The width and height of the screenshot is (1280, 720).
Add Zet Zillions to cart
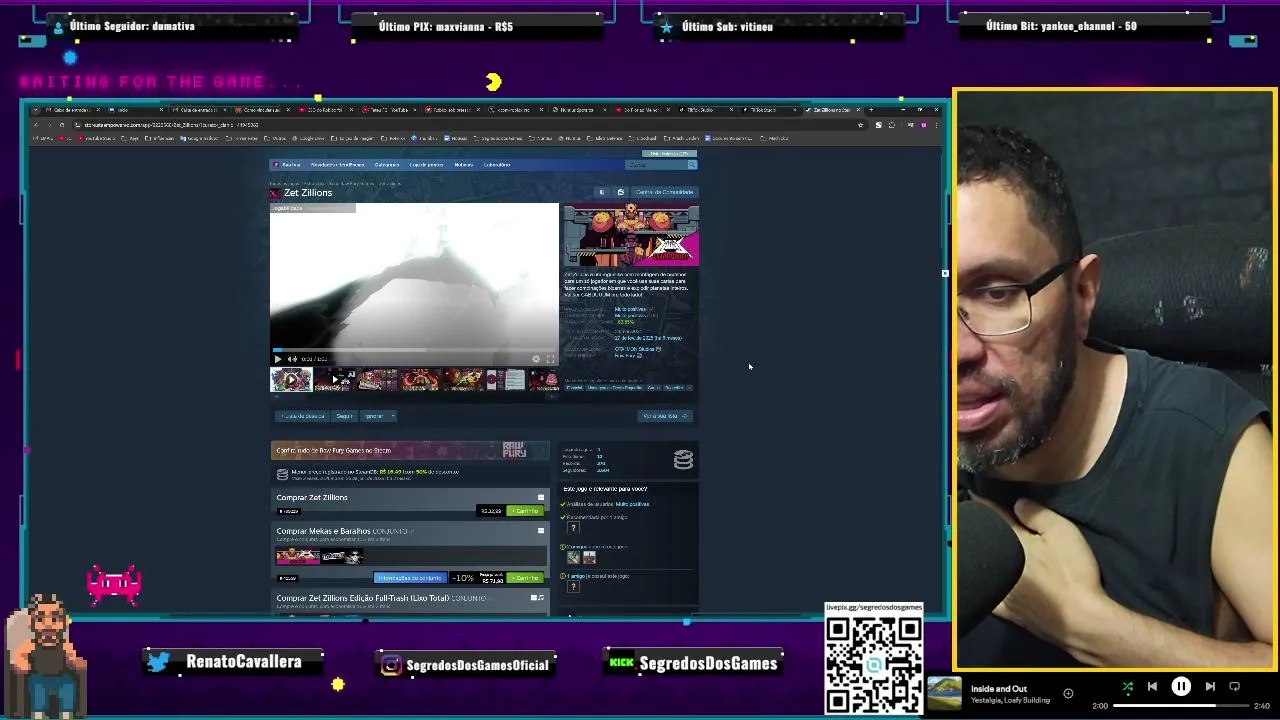click(x=525, y=511)
